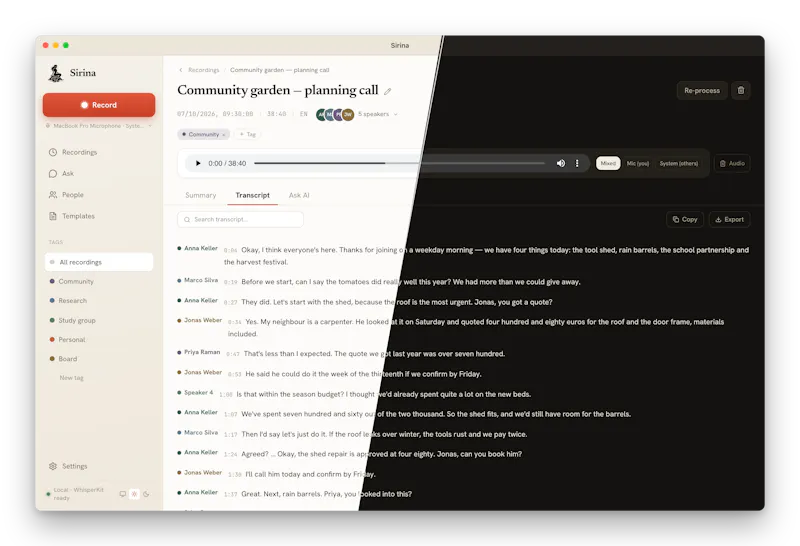Switch to system theme monitor icon

(x=122, y=494)
